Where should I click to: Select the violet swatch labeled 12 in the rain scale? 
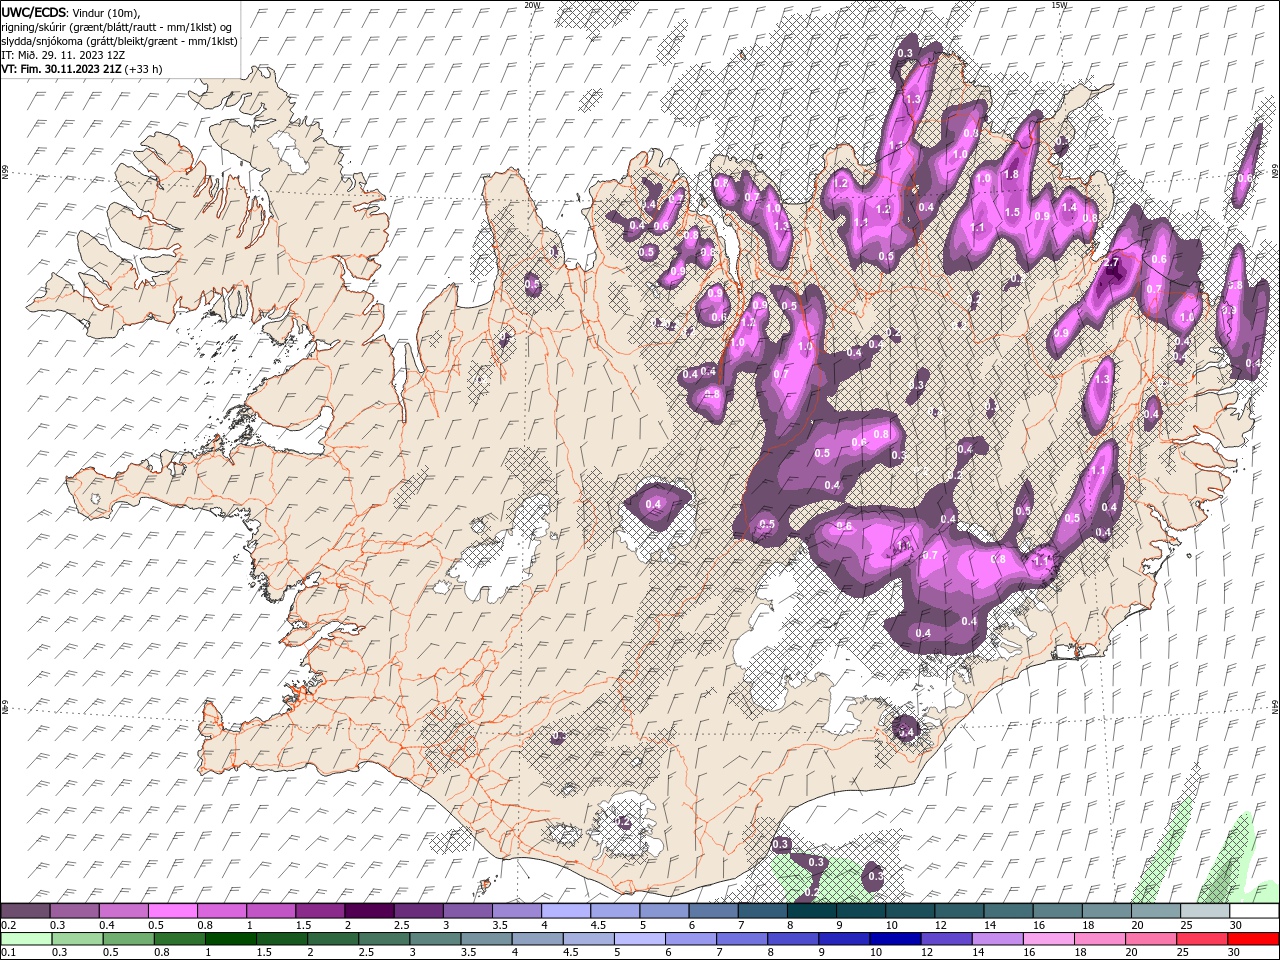(946, 939)
